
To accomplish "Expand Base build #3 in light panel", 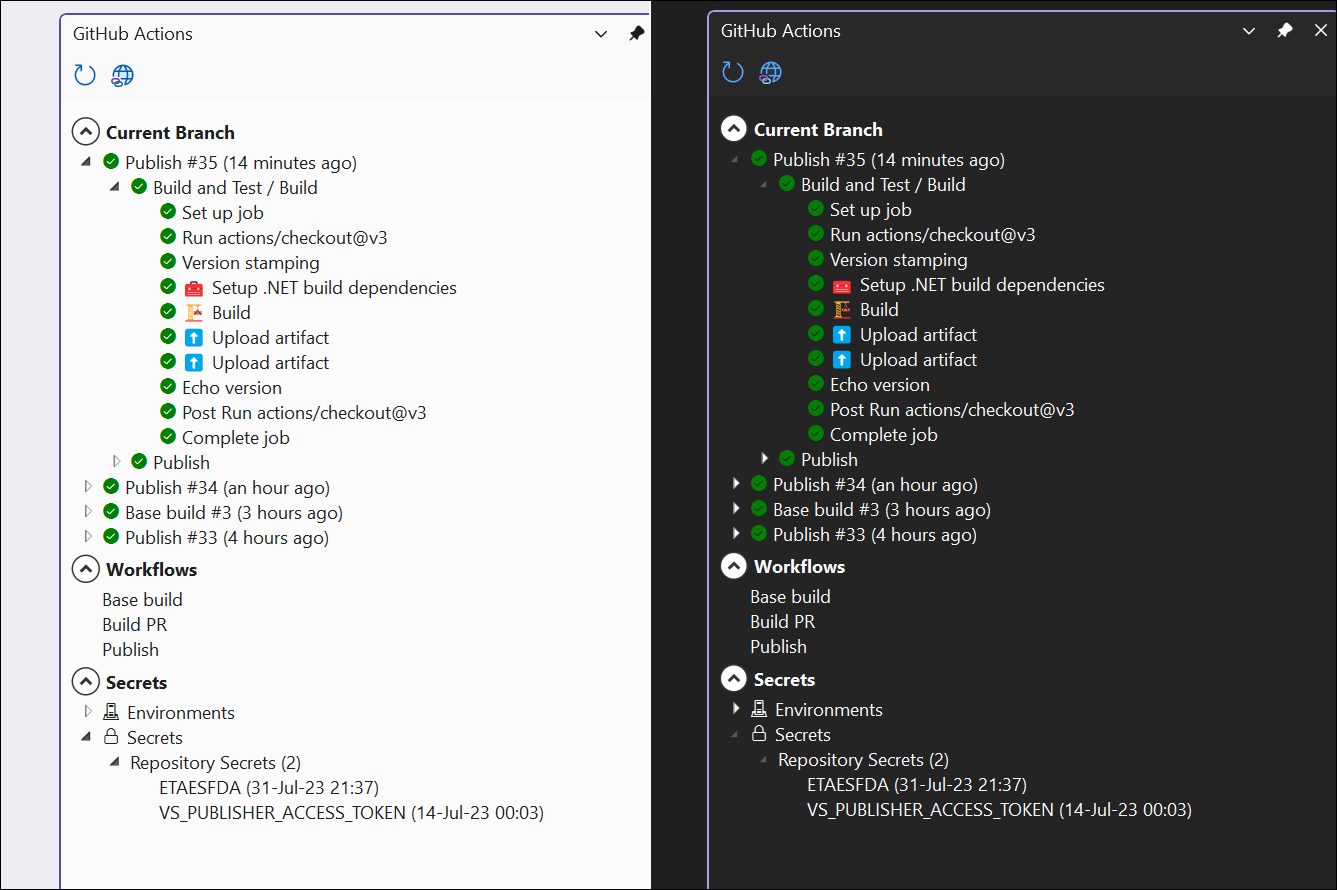I will (x=89, y=512).
